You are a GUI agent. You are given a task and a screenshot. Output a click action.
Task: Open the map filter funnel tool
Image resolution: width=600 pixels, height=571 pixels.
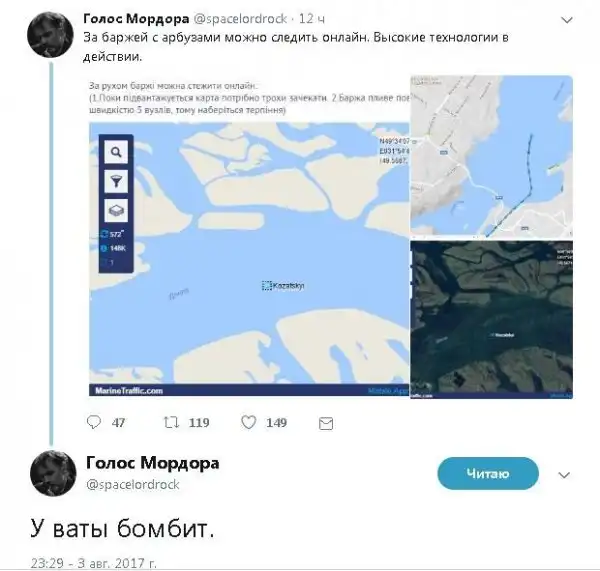[116, 181]
